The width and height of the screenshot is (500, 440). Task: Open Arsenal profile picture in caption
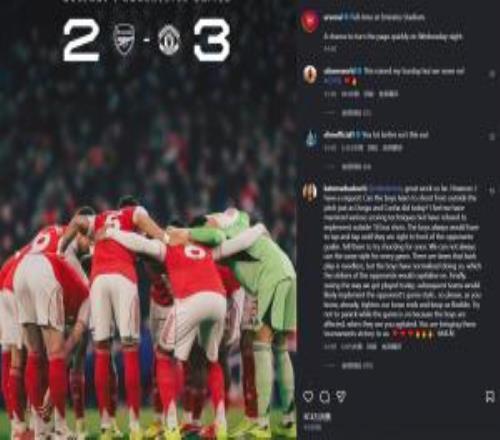(x=310, y=22)
